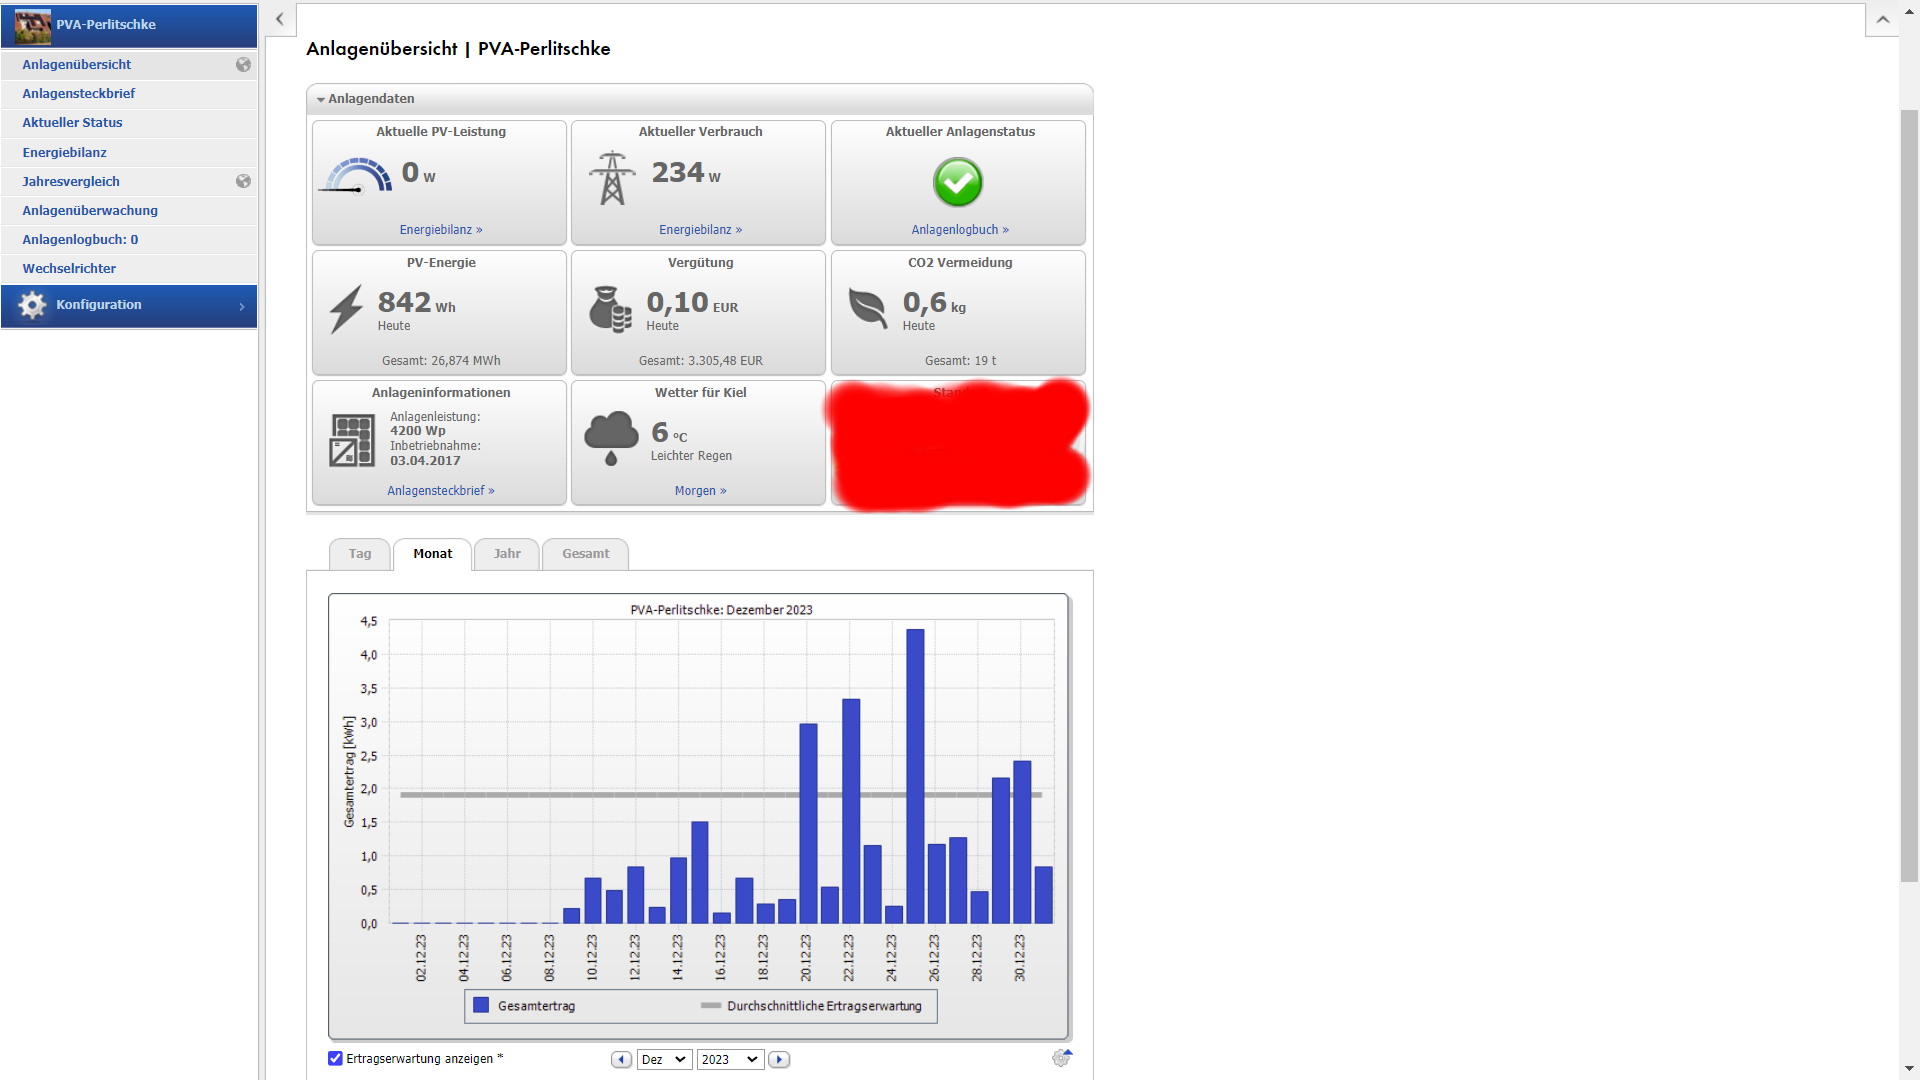Switch to the Tag tab
Viewport: 1920px width, 1080px height.
360,554
